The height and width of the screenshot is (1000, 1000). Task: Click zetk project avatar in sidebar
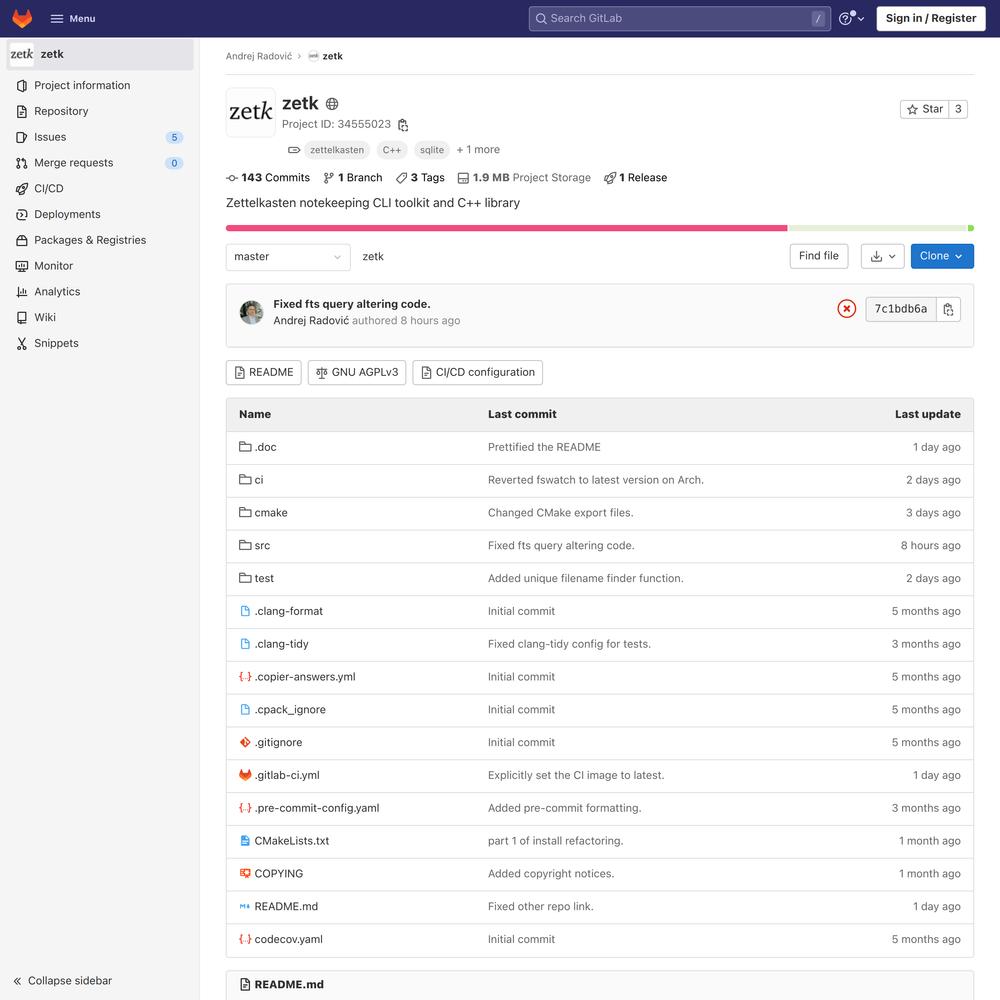click(22, 54)
